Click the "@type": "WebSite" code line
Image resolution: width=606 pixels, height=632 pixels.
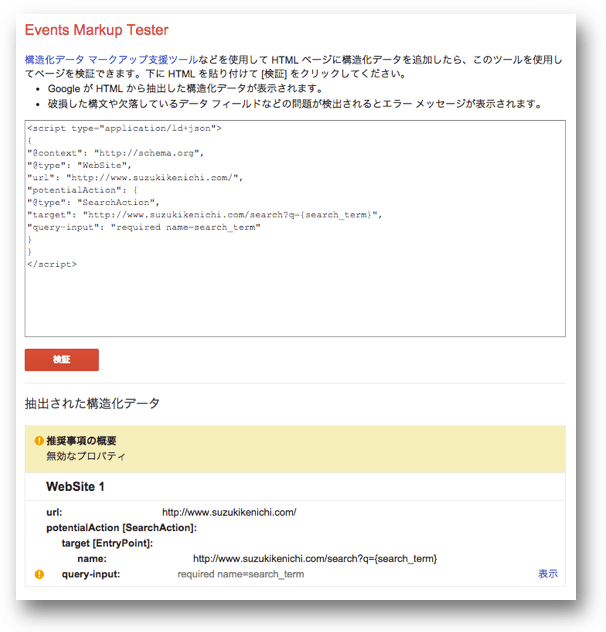coord(79,166)
